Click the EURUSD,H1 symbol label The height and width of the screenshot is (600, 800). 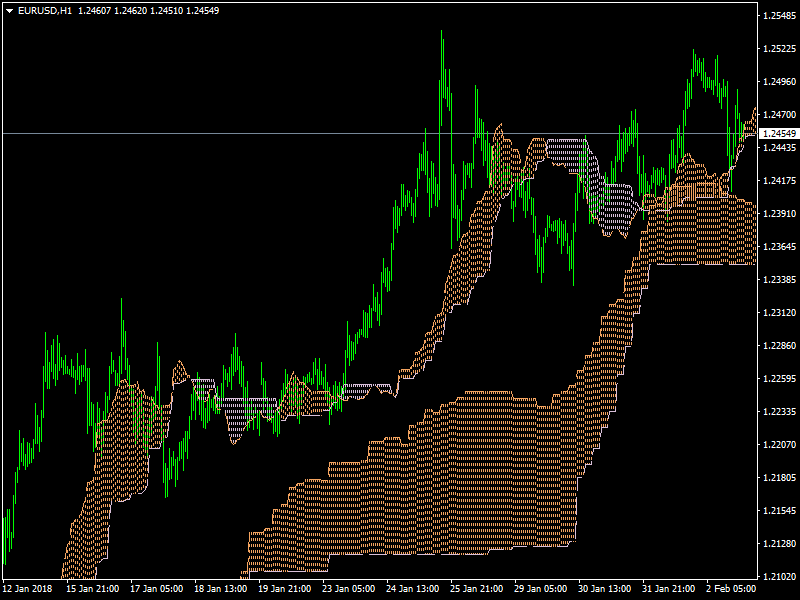pos(45,10)
